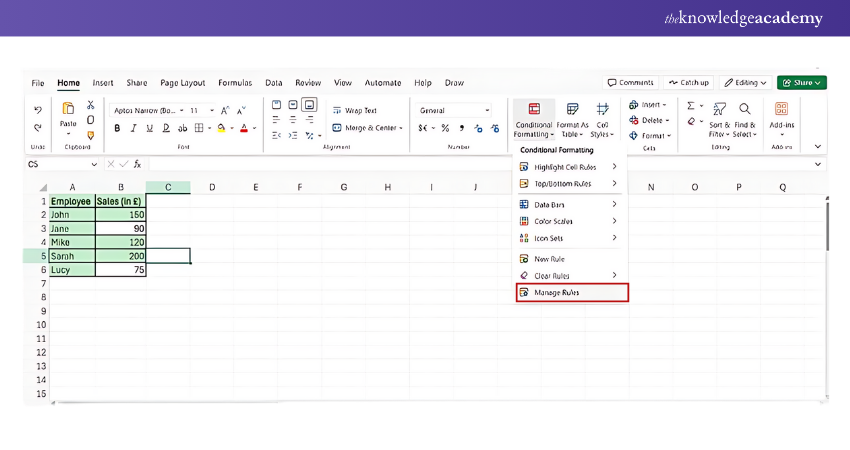Click the yellow fill color swatch
Screen dimensions: 850x450
click(219, 128)
